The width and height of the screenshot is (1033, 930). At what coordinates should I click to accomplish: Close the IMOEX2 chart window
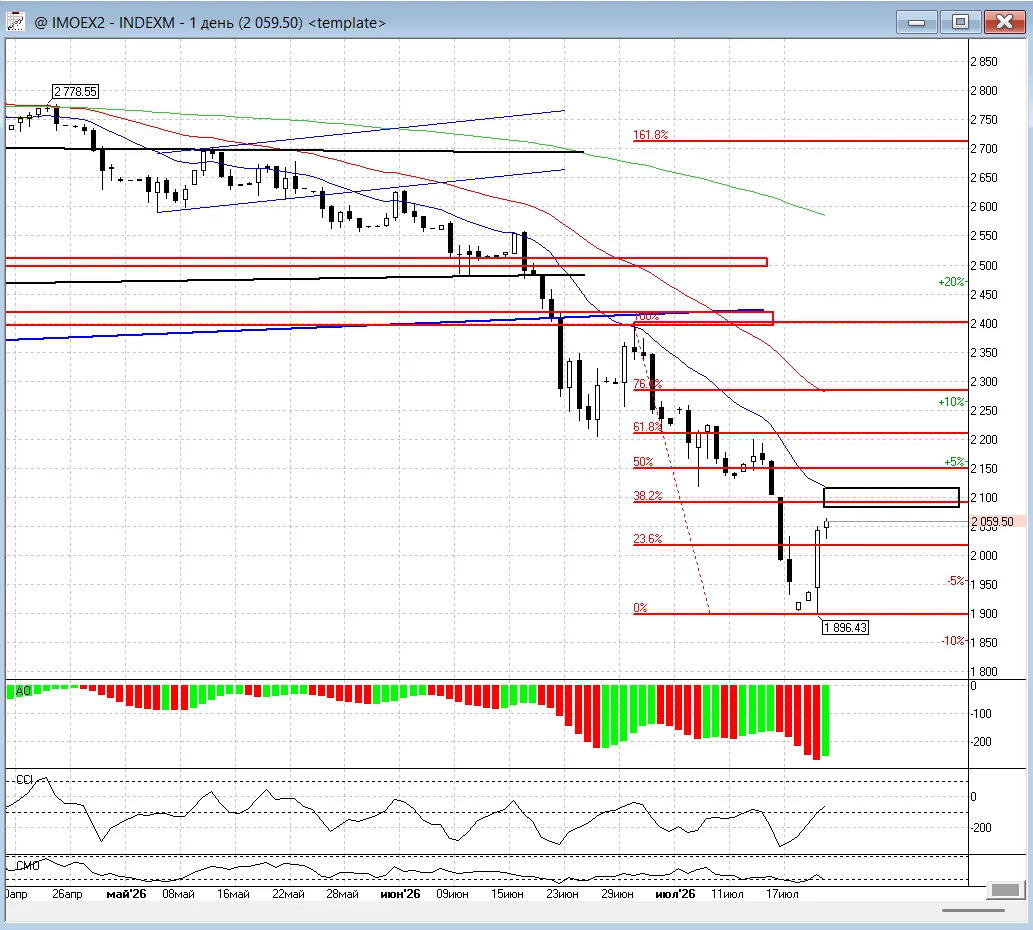1004,22
